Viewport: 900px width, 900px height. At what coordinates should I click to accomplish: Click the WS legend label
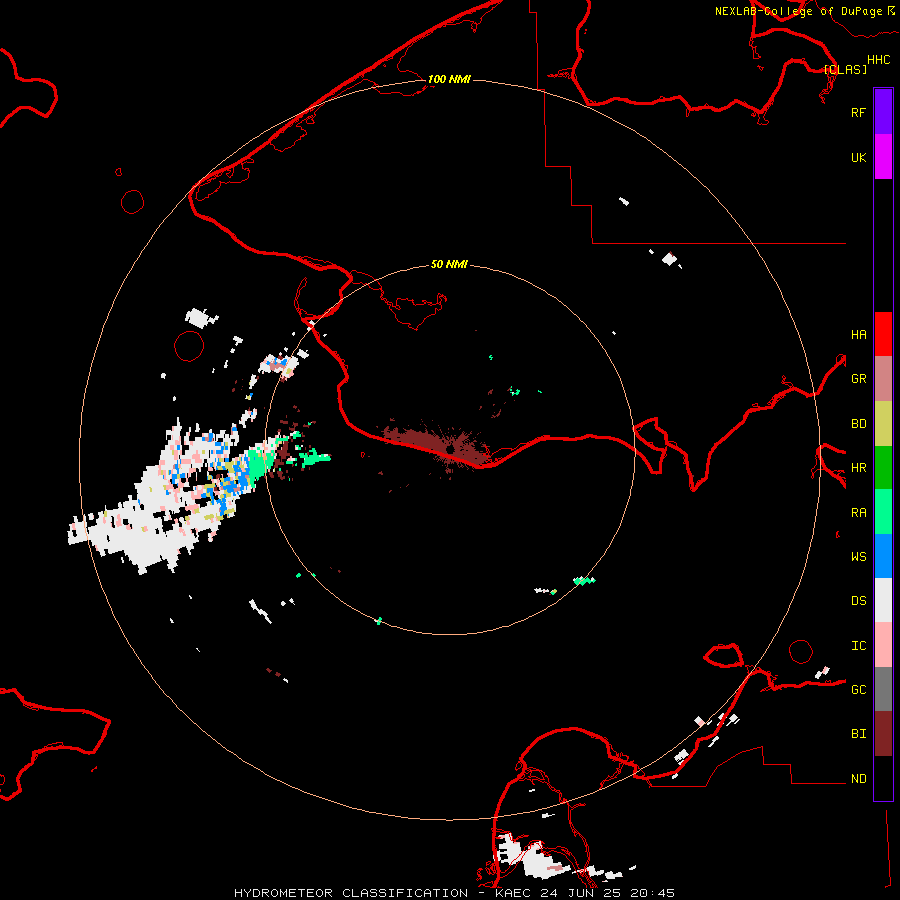858,557
